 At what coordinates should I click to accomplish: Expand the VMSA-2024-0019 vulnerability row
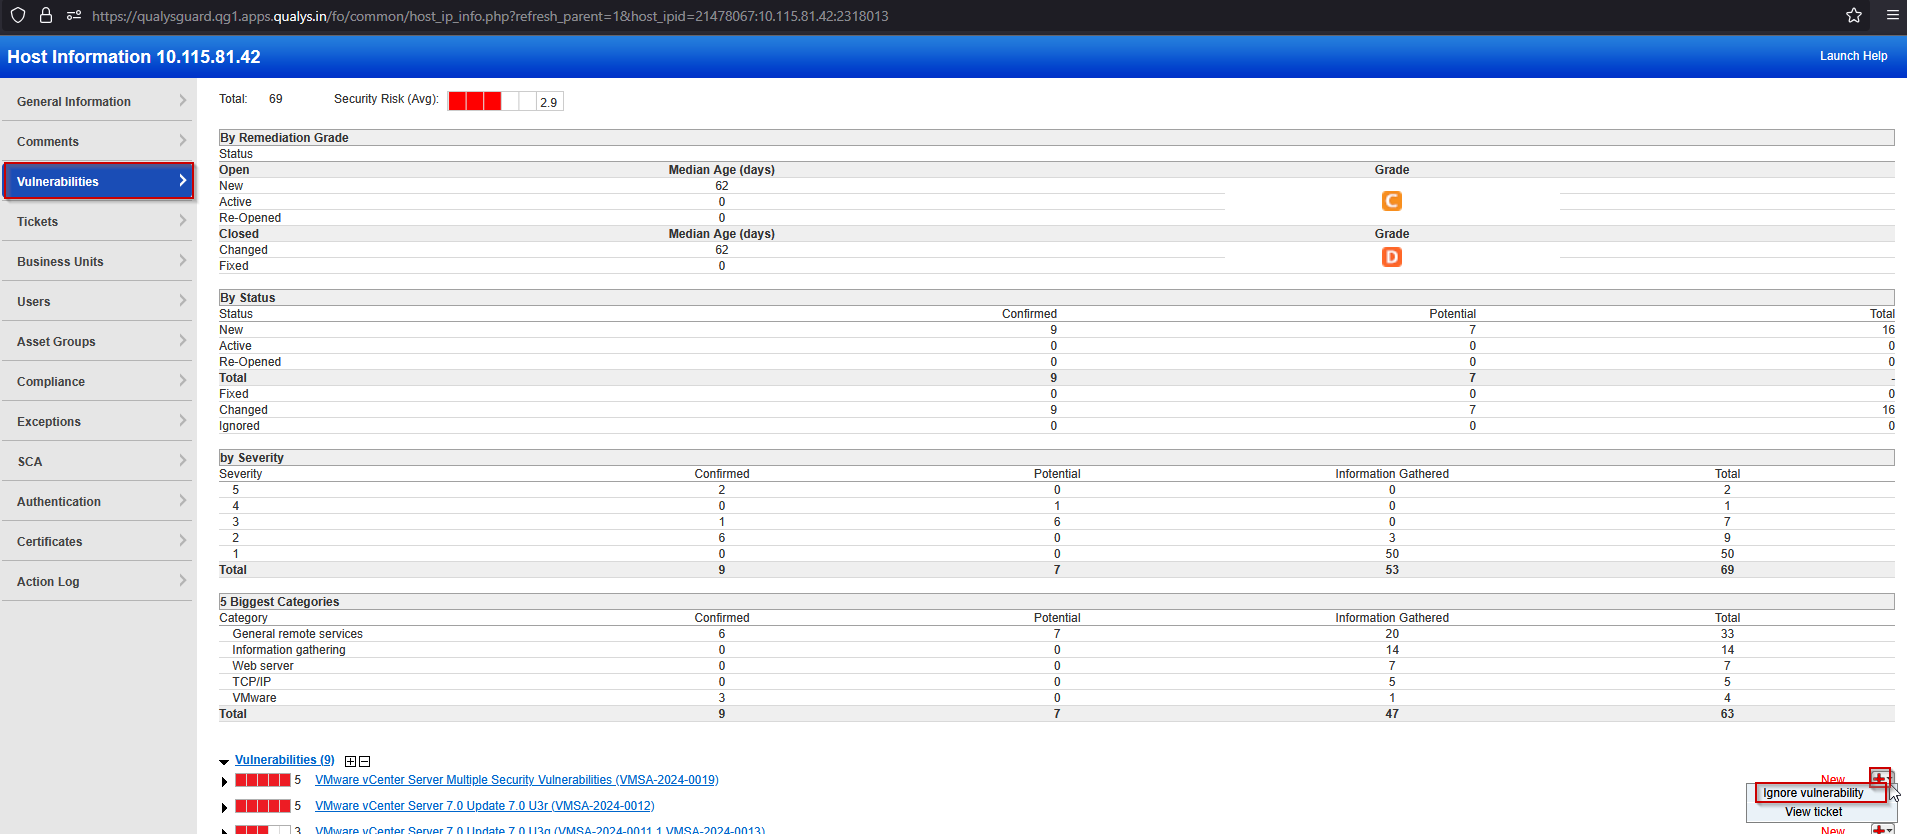click(224, 781)
